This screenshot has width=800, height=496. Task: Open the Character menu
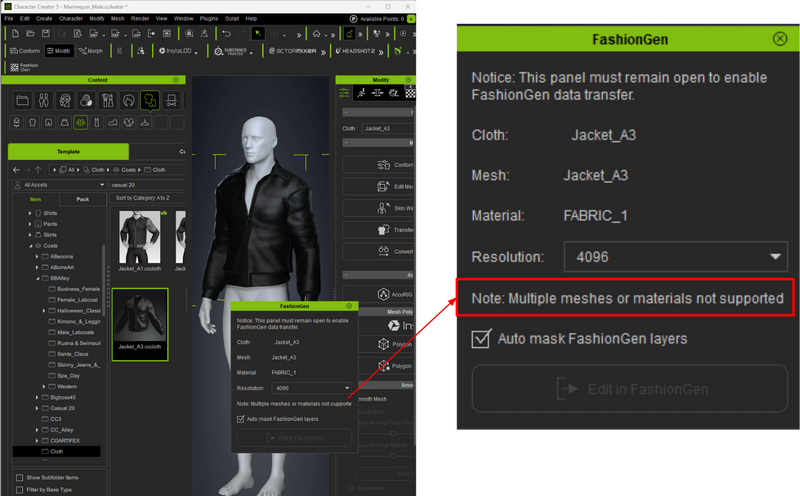click(x=70, y=18)
